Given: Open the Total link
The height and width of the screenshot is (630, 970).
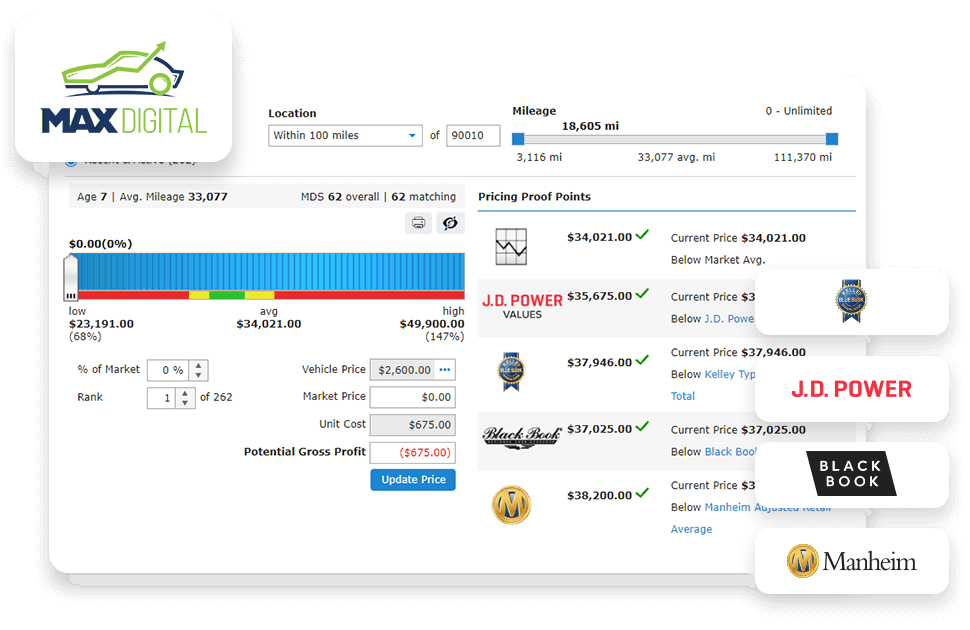Looking at the screenshot, I should point(683,396).
